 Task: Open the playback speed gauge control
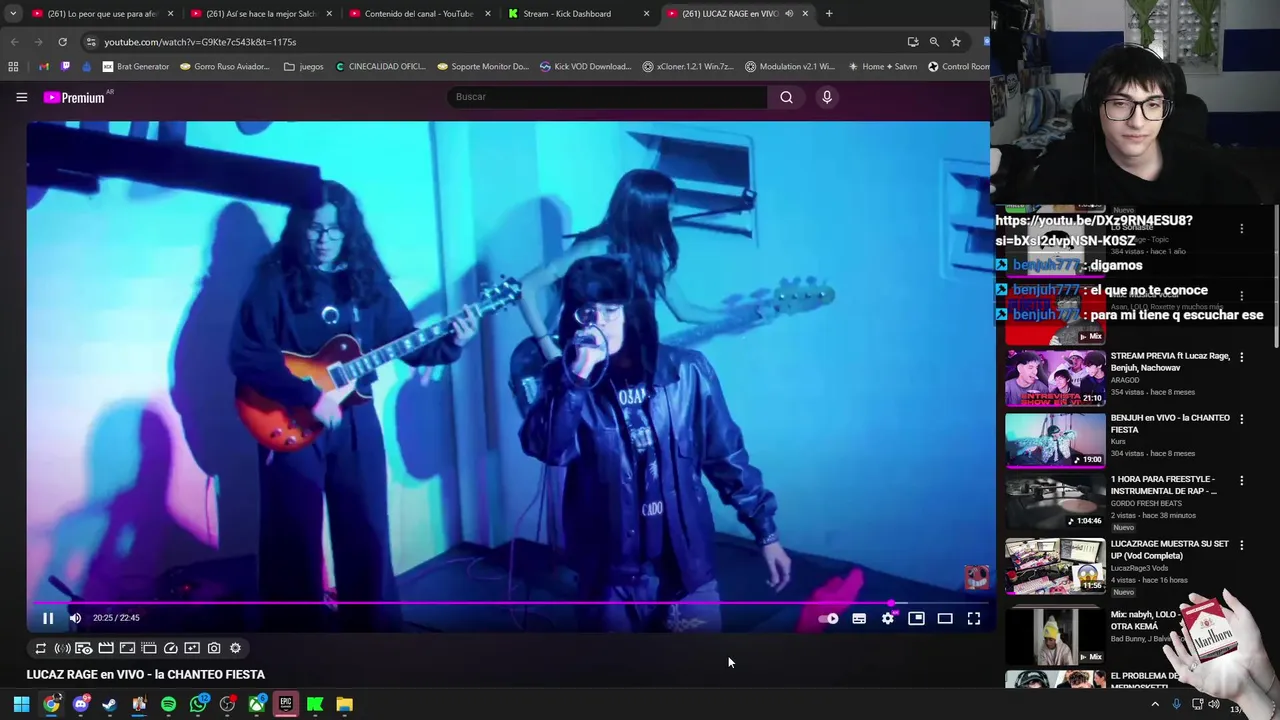[x=170, y=648]
